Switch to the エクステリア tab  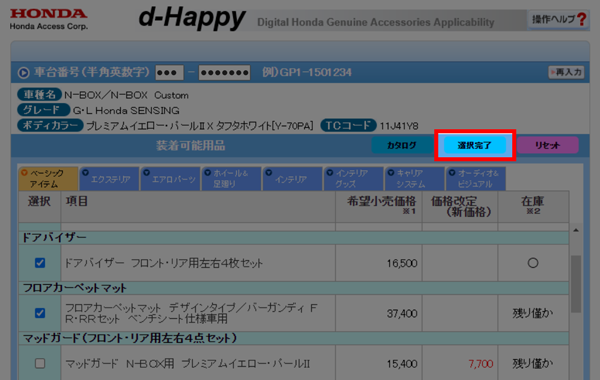tap(109, 179)
